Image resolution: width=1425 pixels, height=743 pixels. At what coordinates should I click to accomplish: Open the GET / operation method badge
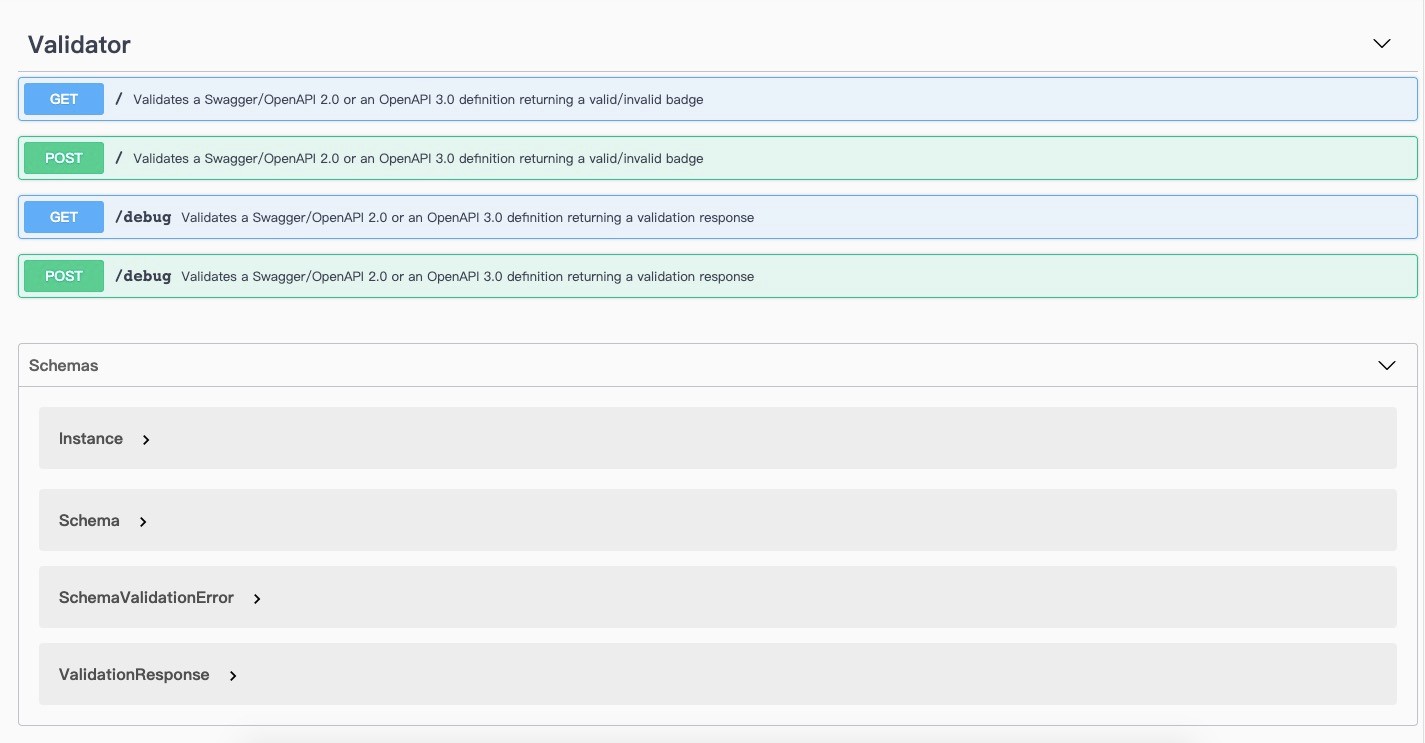pos(64,99)
